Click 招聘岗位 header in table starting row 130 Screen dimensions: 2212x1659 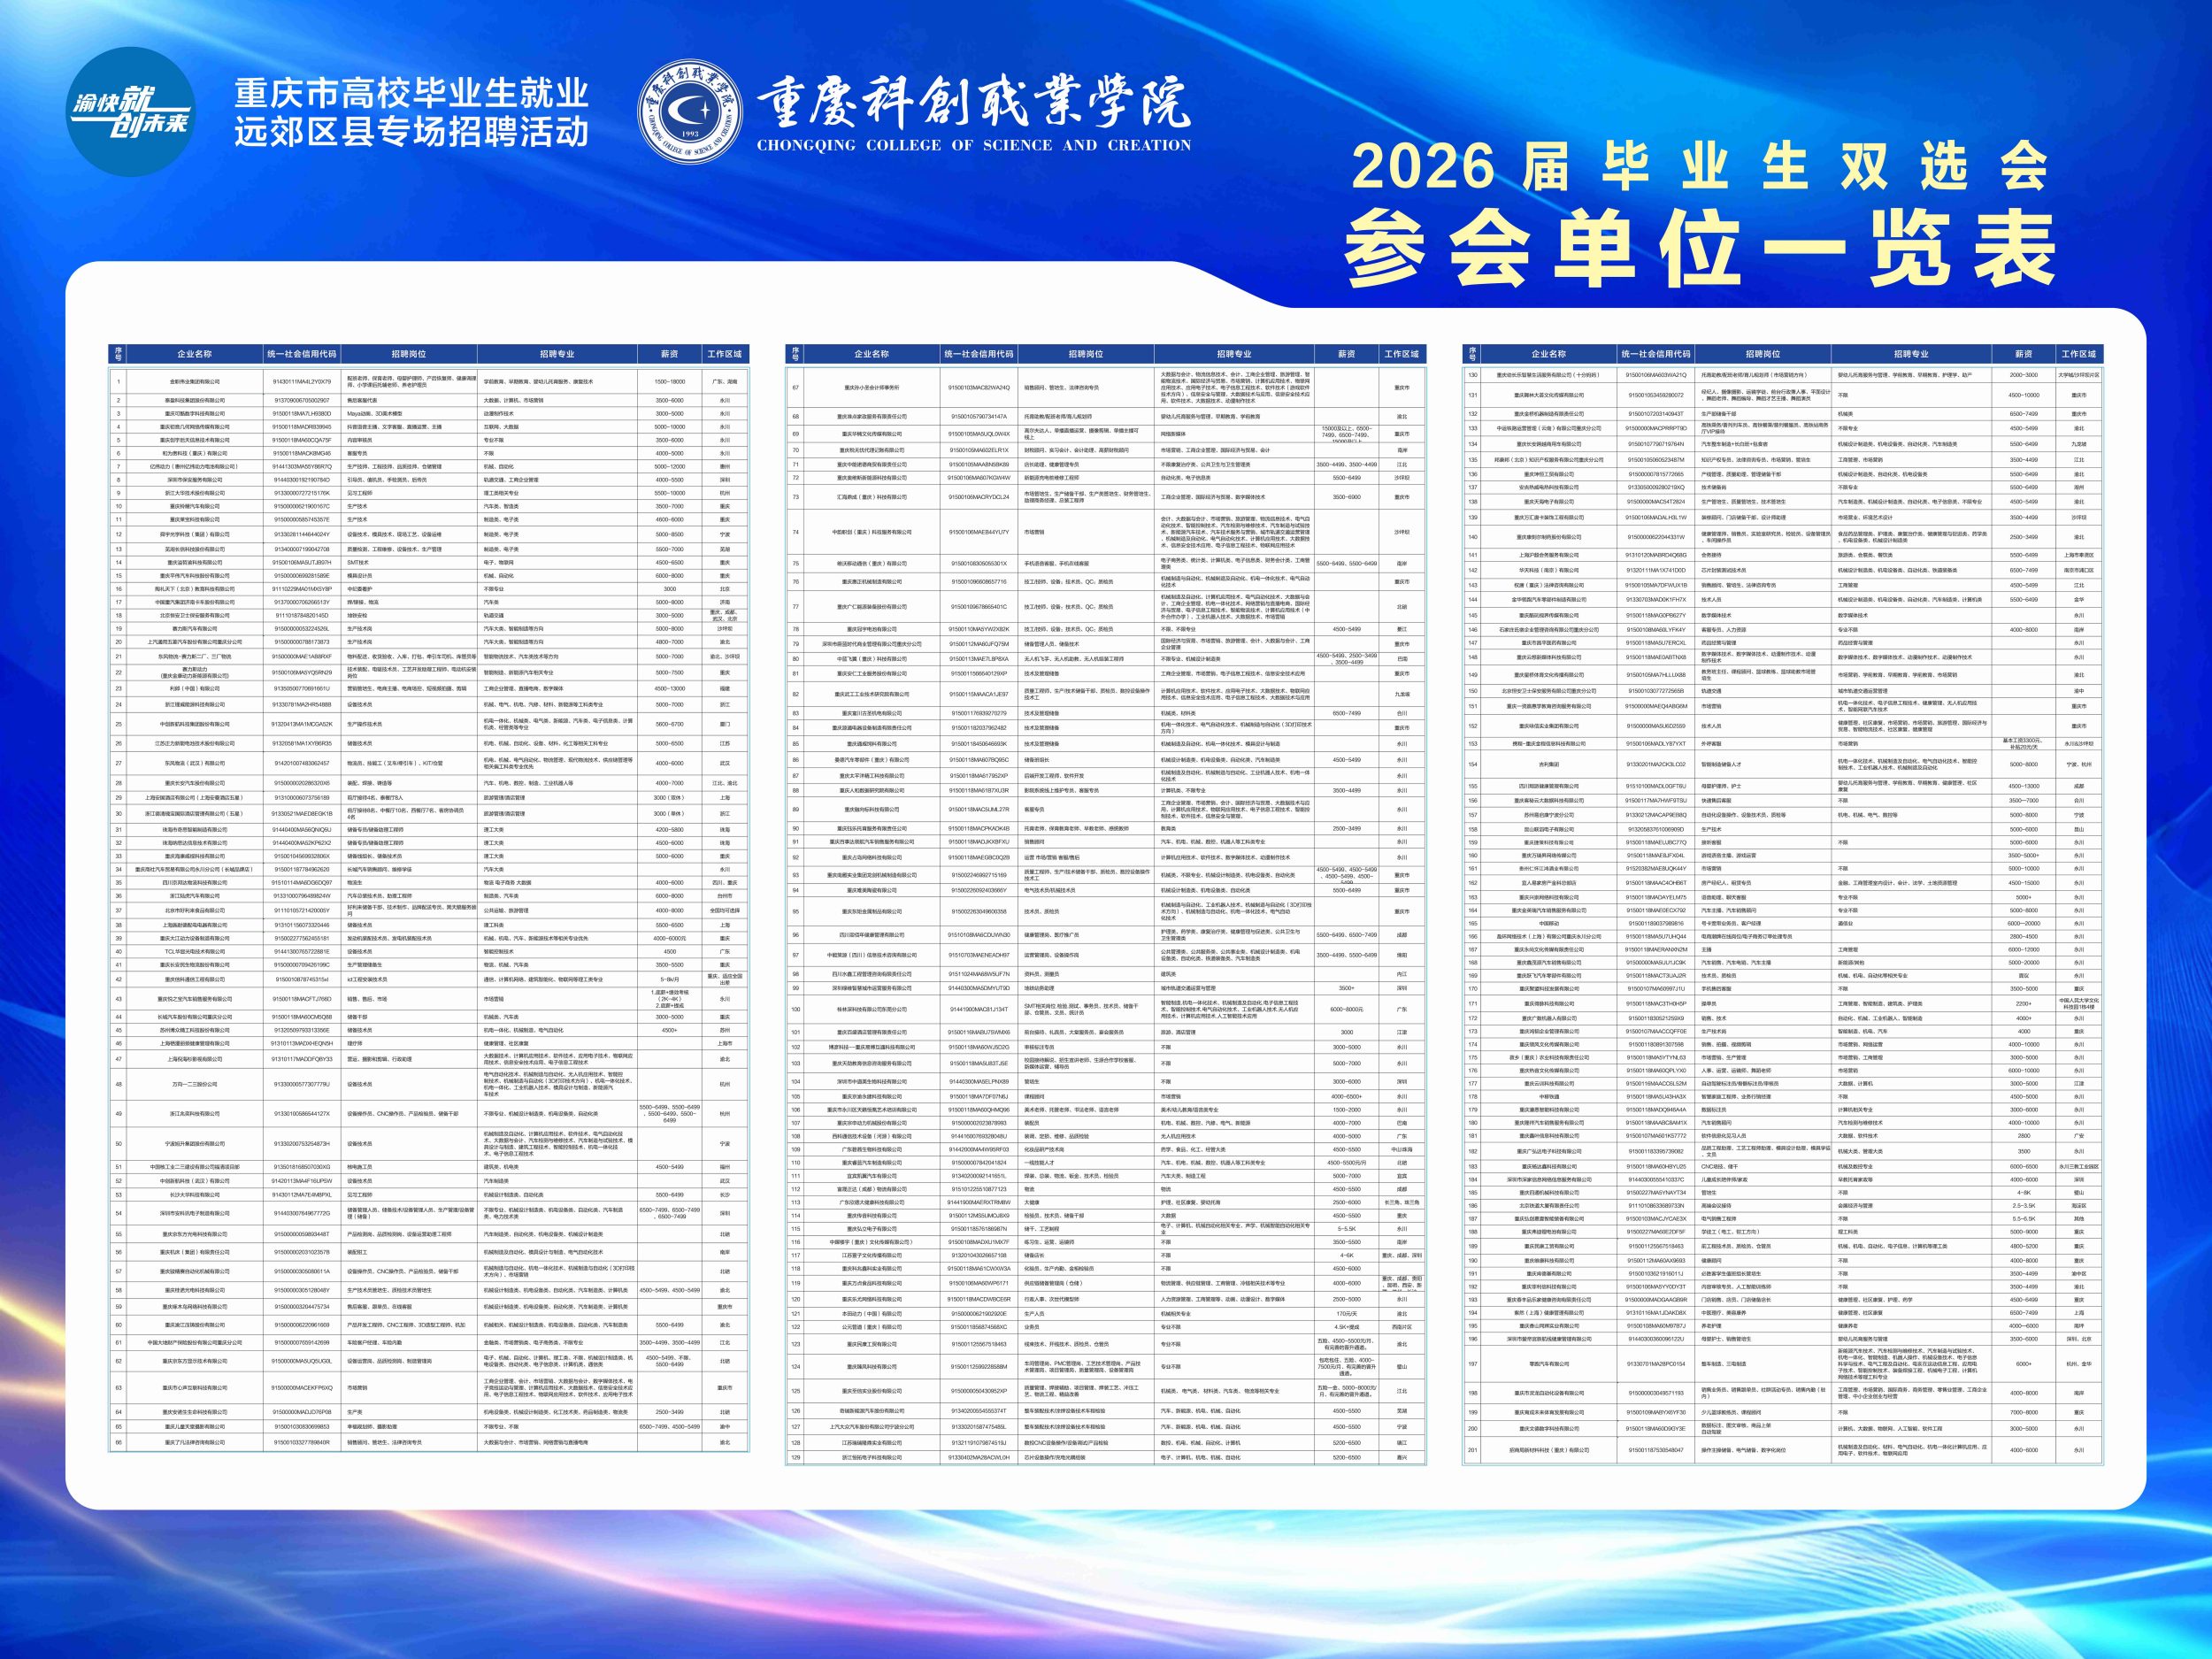click(x=1762, y=354)
